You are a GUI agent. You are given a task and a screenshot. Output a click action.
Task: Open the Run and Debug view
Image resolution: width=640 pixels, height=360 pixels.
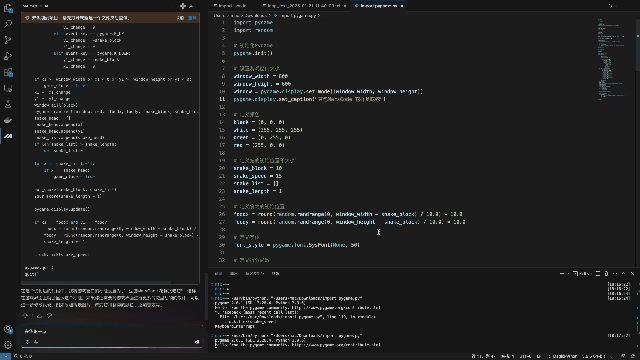pos(8,56)
